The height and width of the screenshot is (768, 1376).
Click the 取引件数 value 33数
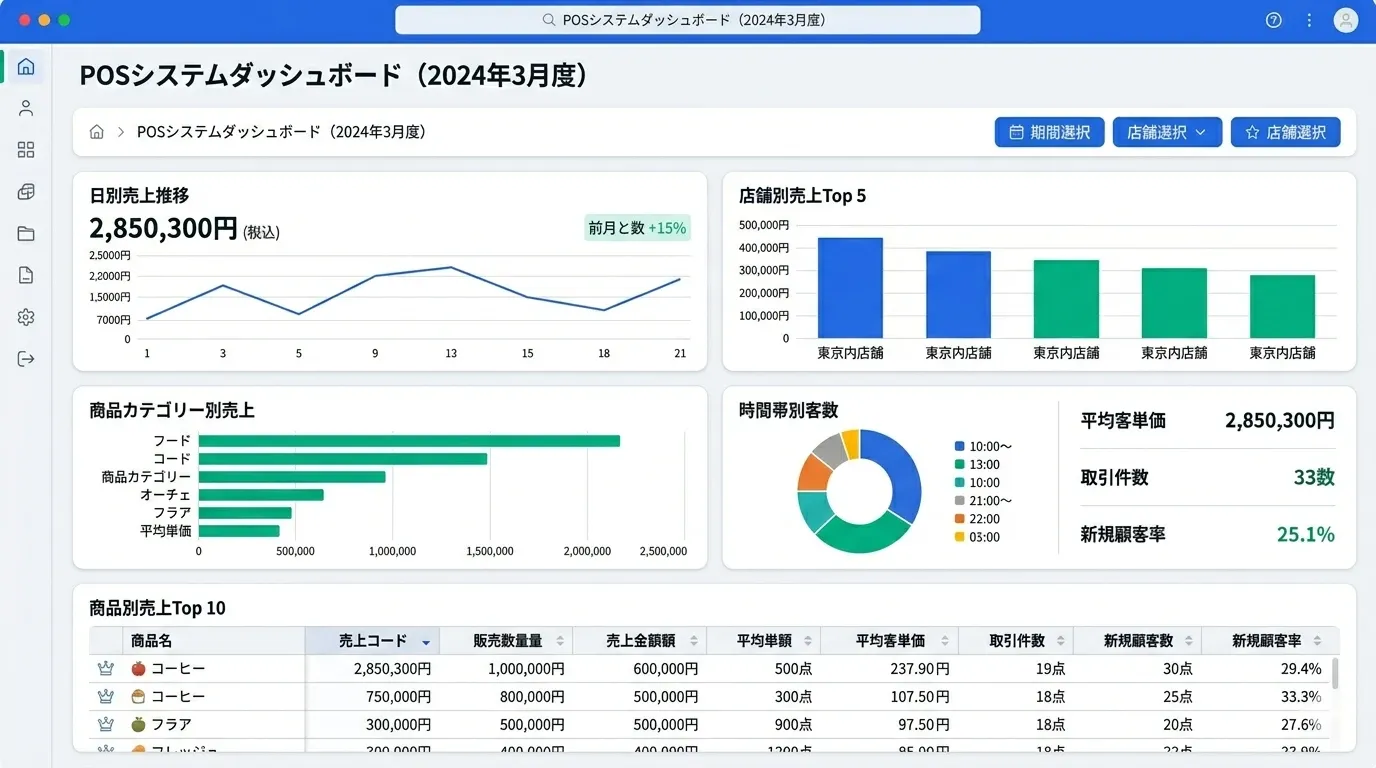click(1314, 477)
